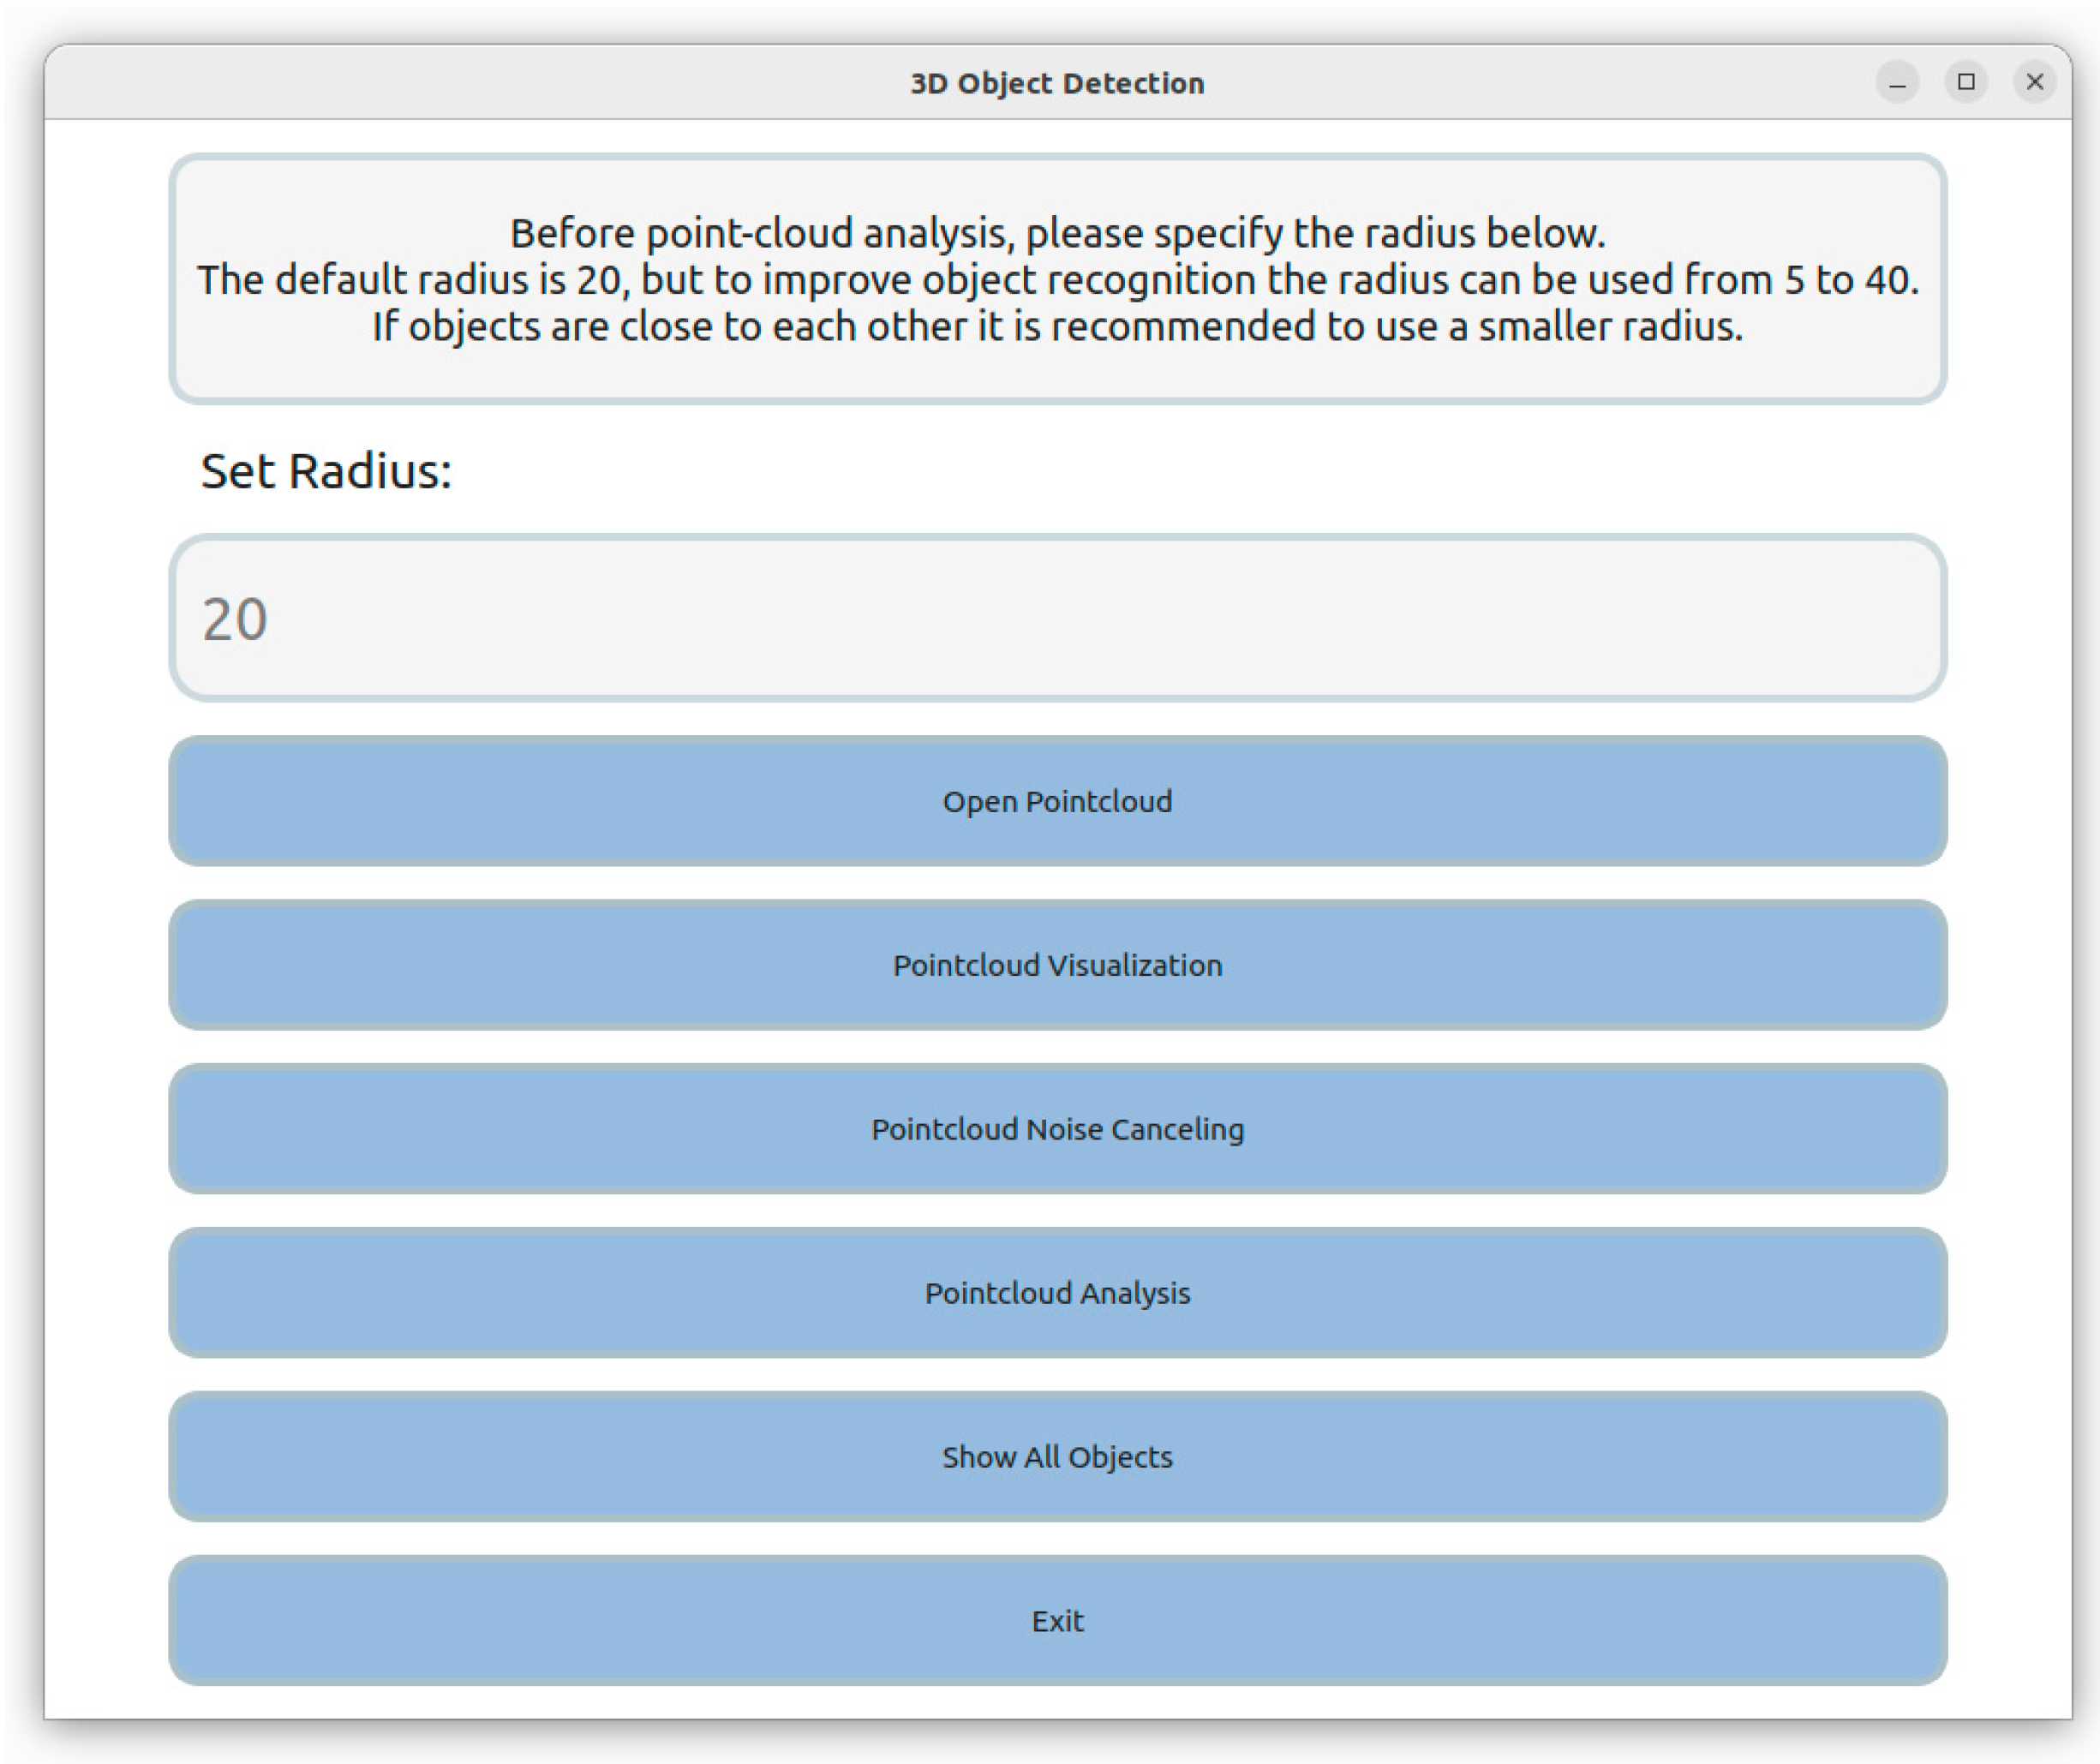Click the placeholder value 20 in radius box
Viewport: 2100px width, 1764px height.
pos(235,619)
